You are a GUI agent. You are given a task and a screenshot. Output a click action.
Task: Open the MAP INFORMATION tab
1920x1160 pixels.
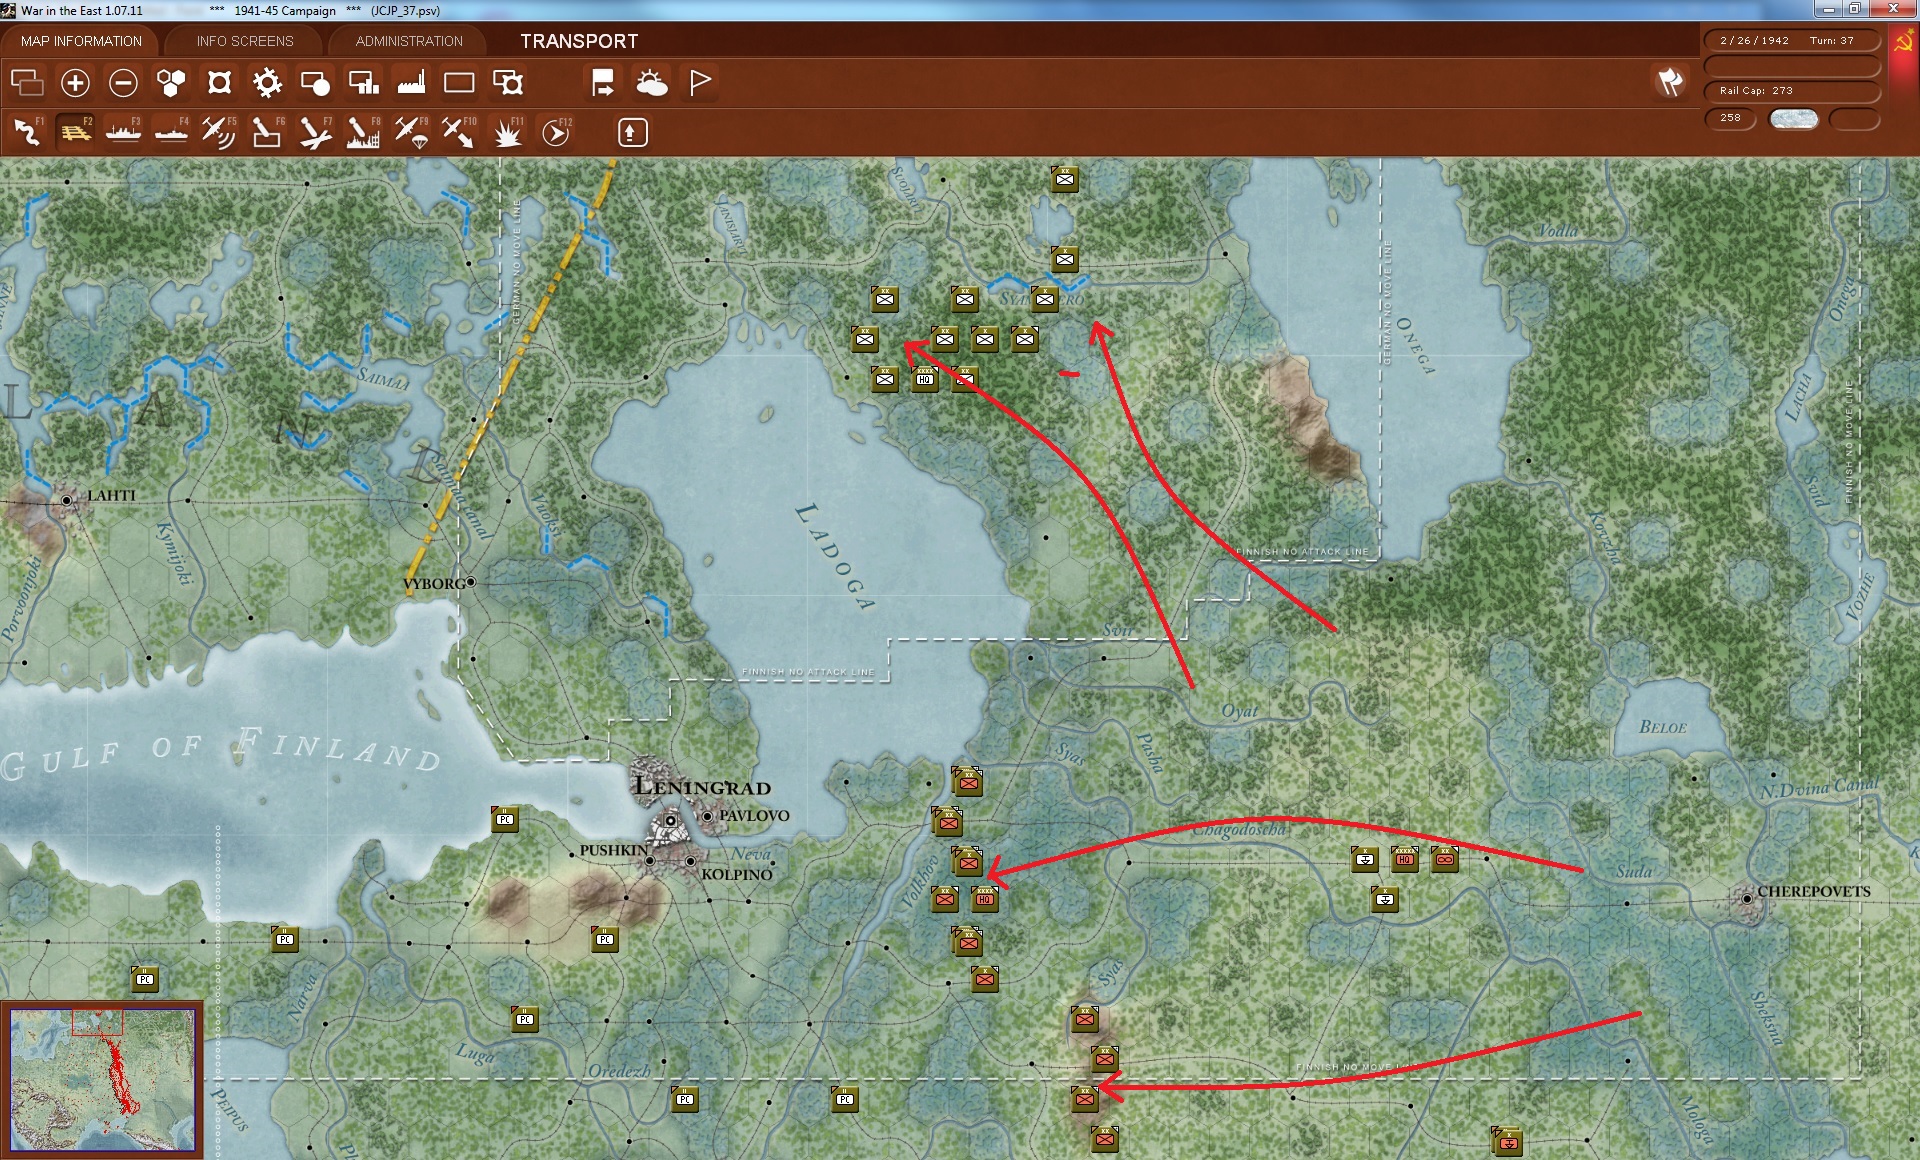tap(81, 41)
